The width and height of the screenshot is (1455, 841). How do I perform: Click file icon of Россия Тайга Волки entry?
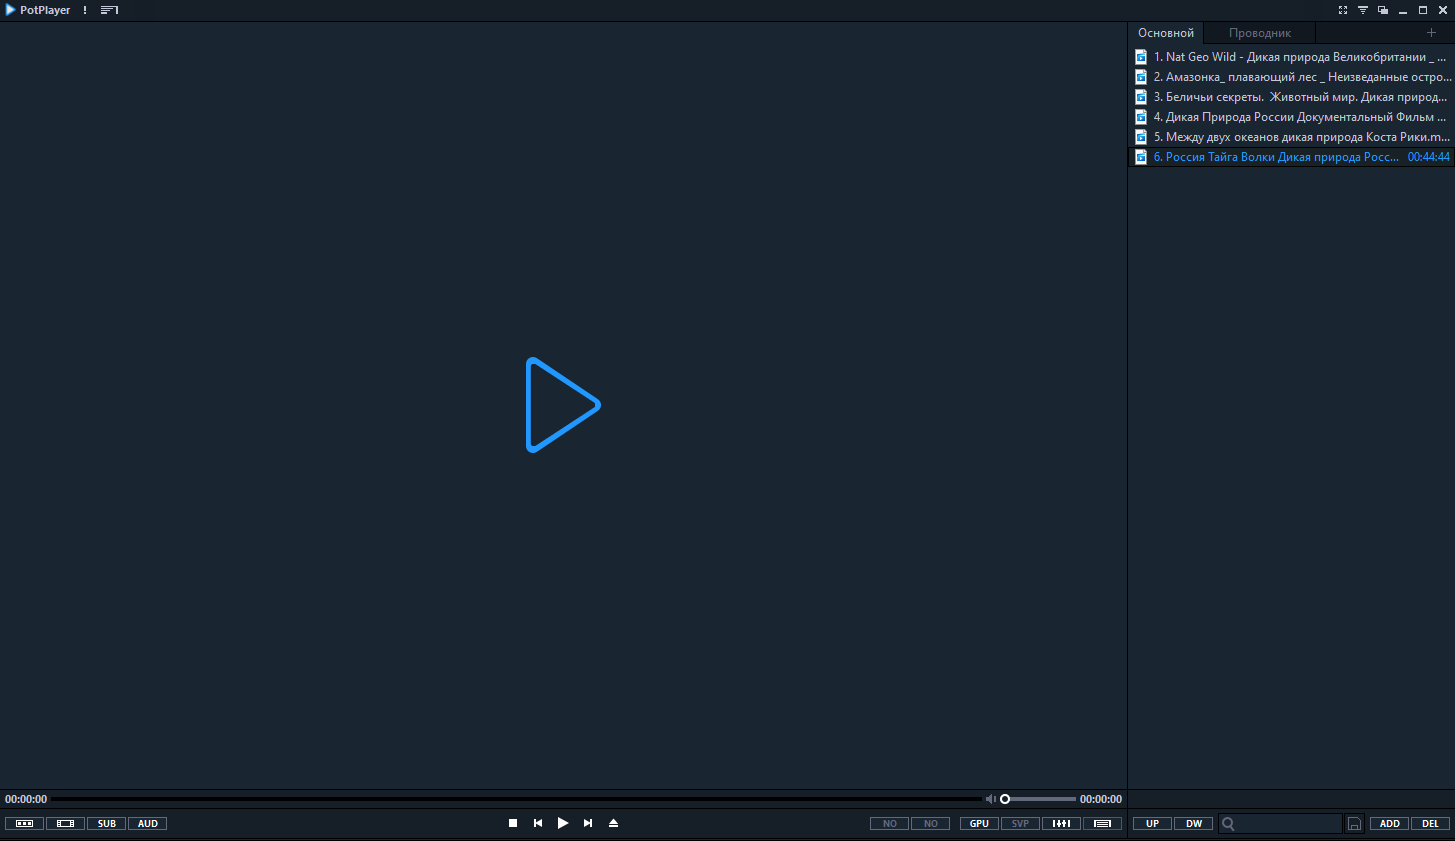pos(1141,157)
